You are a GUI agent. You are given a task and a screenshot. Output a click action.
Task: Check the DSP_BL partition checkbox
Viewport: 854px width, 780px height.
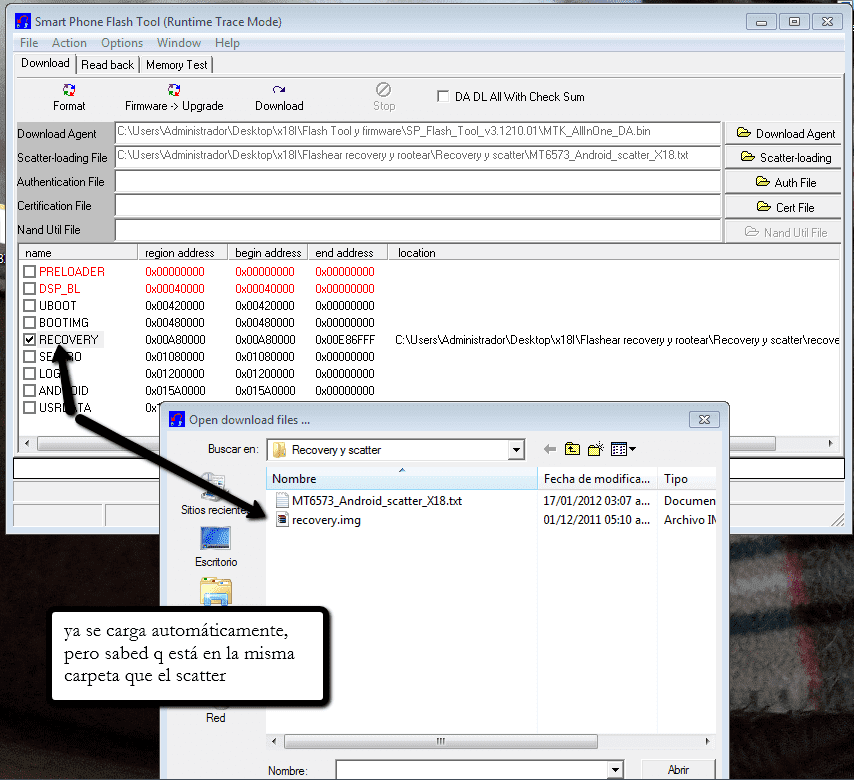pos(30,289)
